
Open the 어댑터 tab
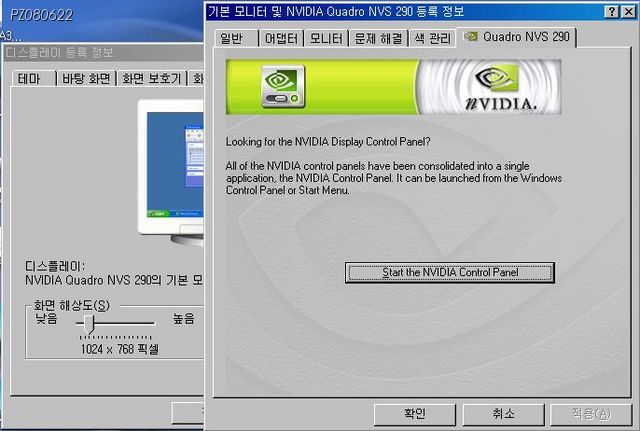[x=281, y=38]
